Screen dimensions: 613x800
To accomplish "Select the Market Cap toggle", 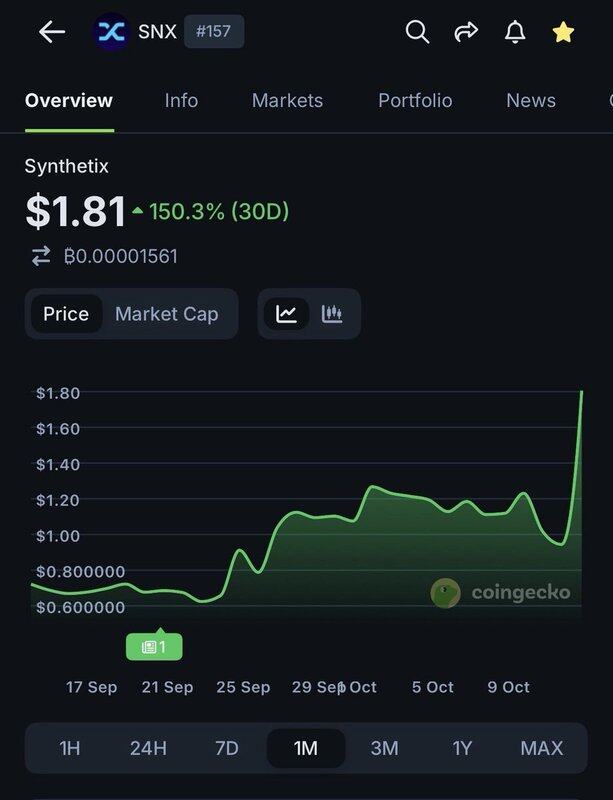I will pyautogui.click(x=166, y=314).
